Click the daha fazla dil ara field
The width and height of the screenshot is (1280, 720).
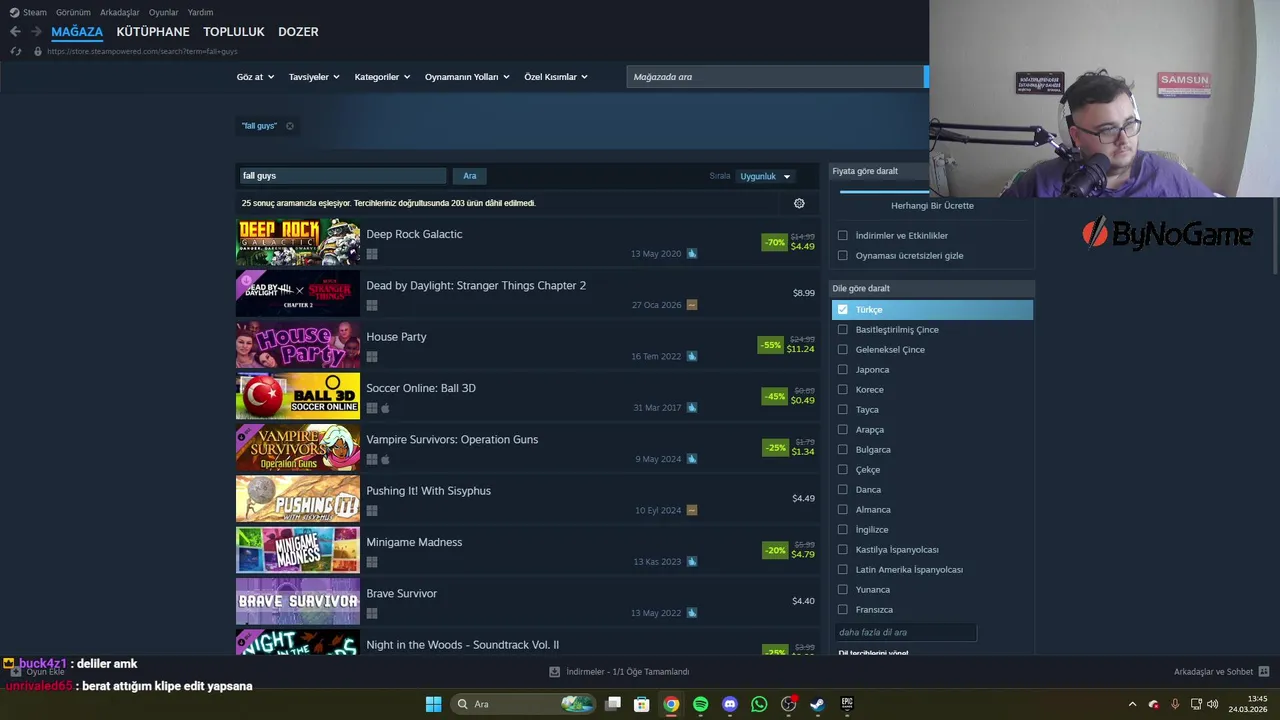coord(905,632)
